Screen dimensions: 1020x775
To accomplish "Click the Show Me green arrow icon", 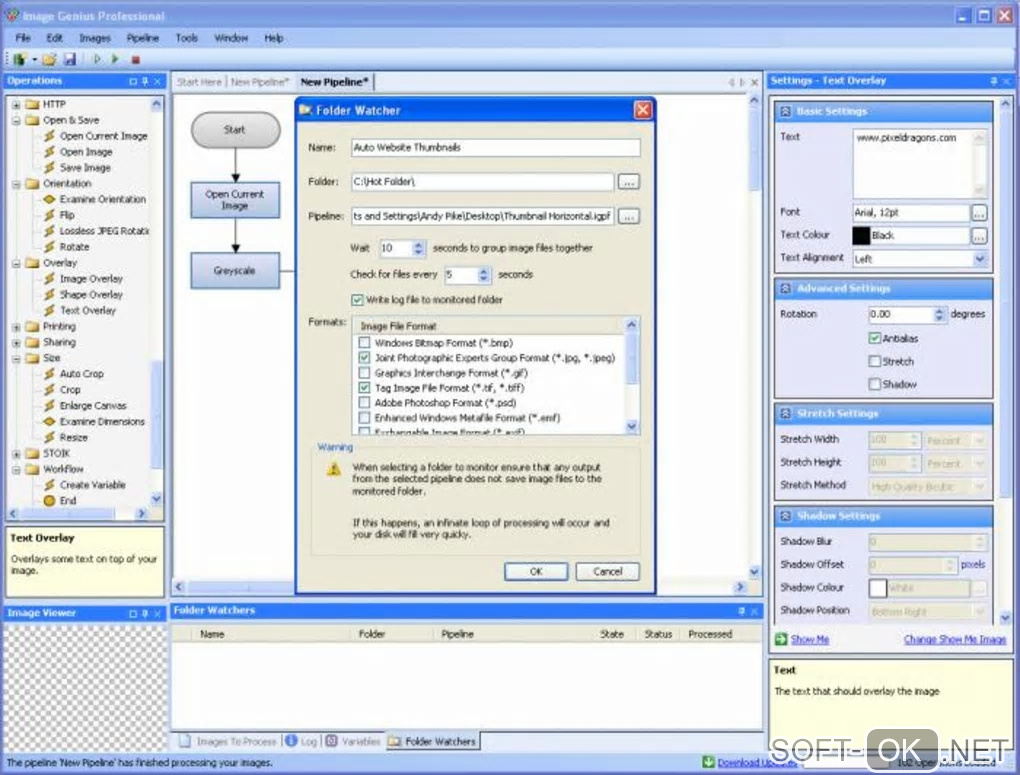I will [781, 639].
